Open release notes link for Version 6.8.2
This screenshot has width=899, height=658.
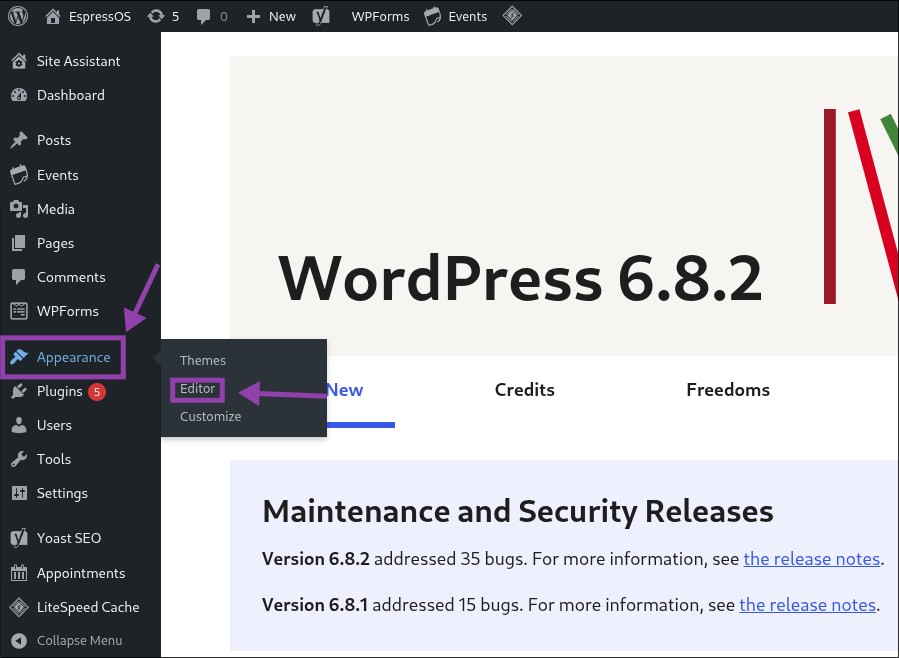click(811, 559)
